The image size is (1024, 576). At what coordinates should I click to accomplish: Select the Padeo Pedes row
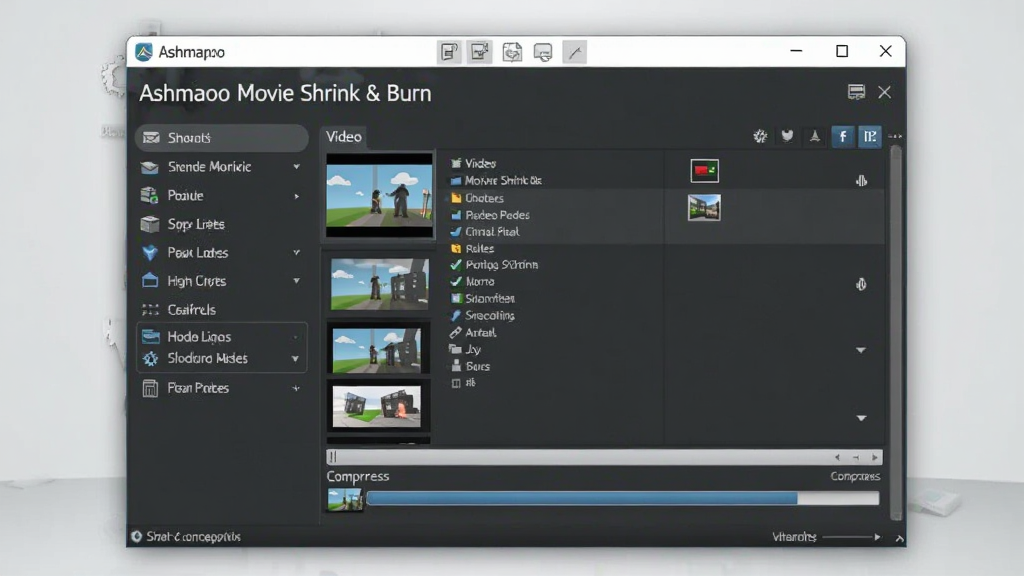click(490, 215)
